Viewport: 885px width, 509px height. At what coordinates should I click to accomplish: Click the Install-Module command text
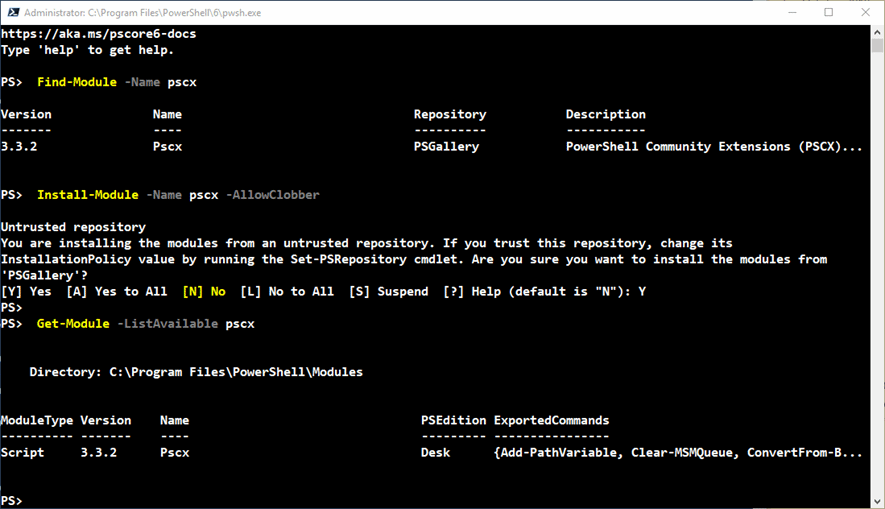point(87,195)
